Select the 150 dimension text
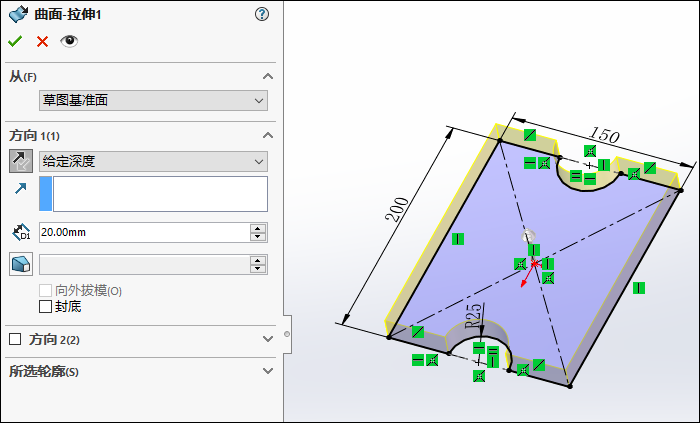This screenshot has width=700, height=423. (604, 134)
